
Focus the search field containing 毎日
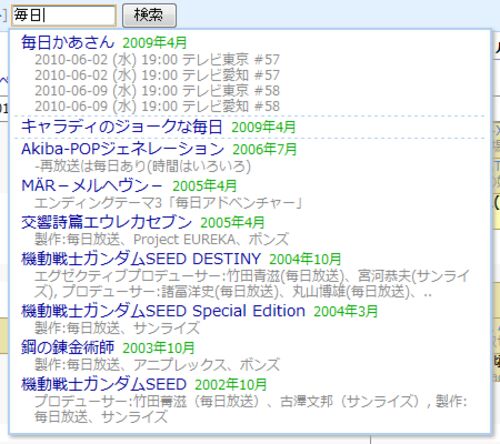tap(64, 15)
